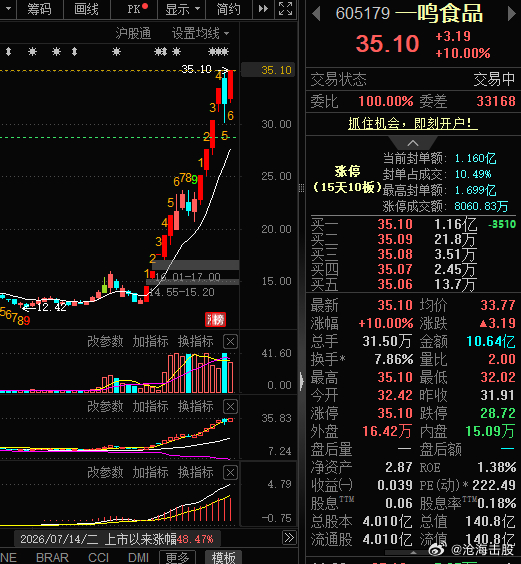Click 换指标 in the bottom indicator panel
The width and height of the screenshot is (521, 564).
(x=196, y=472)
